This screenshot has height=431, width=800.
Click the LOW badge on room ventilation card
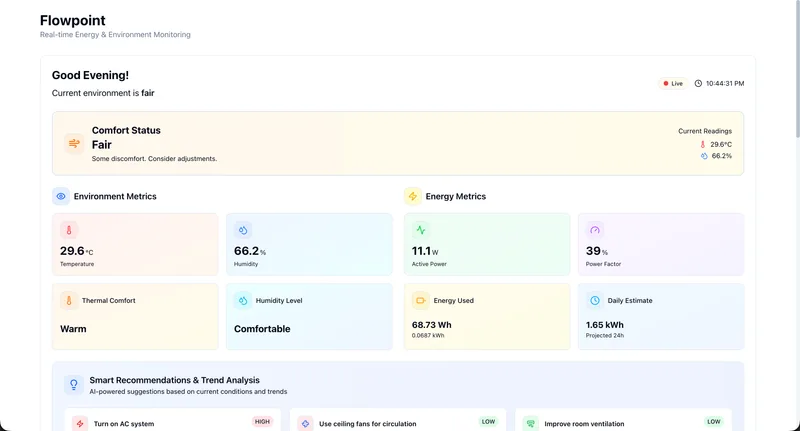tap(714, 422)
